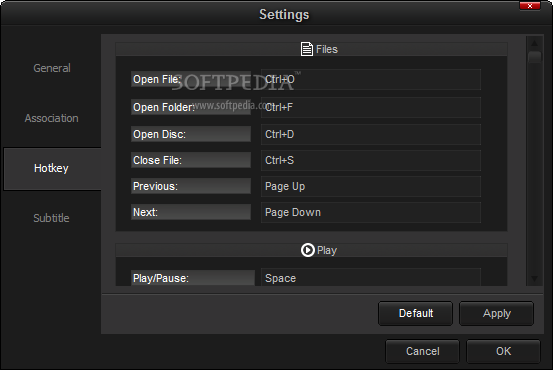The width and height of the screenshot is (553, 370).
Task: Click the scrollbar down arrow
Action: coord(534,279)
